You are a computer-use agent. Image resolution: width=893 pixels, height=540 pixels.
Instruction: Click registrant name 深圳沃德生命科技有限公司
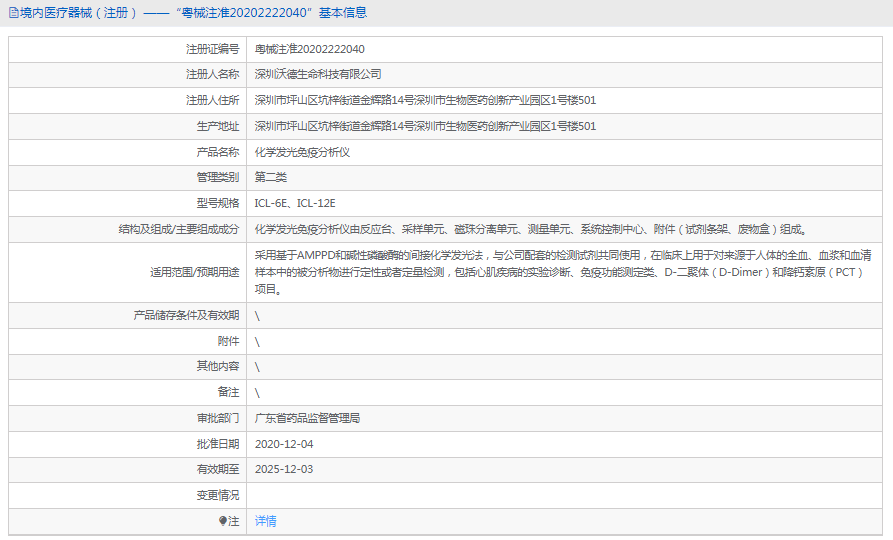318,74
